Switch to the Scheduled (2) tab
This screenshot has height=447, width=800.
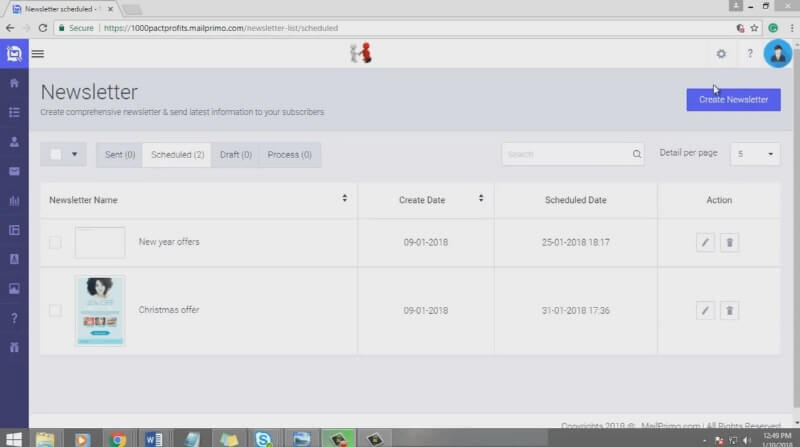tap(177, 155)
